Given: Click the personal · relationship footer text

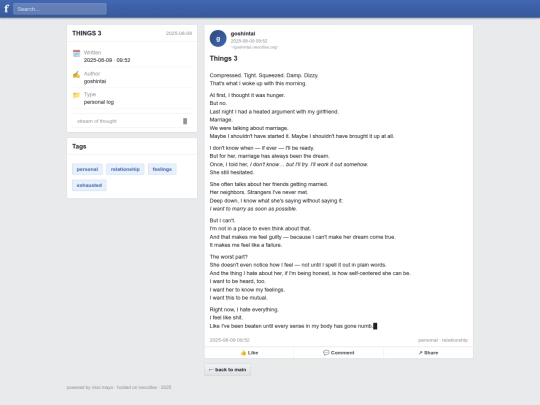Looking at the screenshot, I should click(x=443, y=340).
